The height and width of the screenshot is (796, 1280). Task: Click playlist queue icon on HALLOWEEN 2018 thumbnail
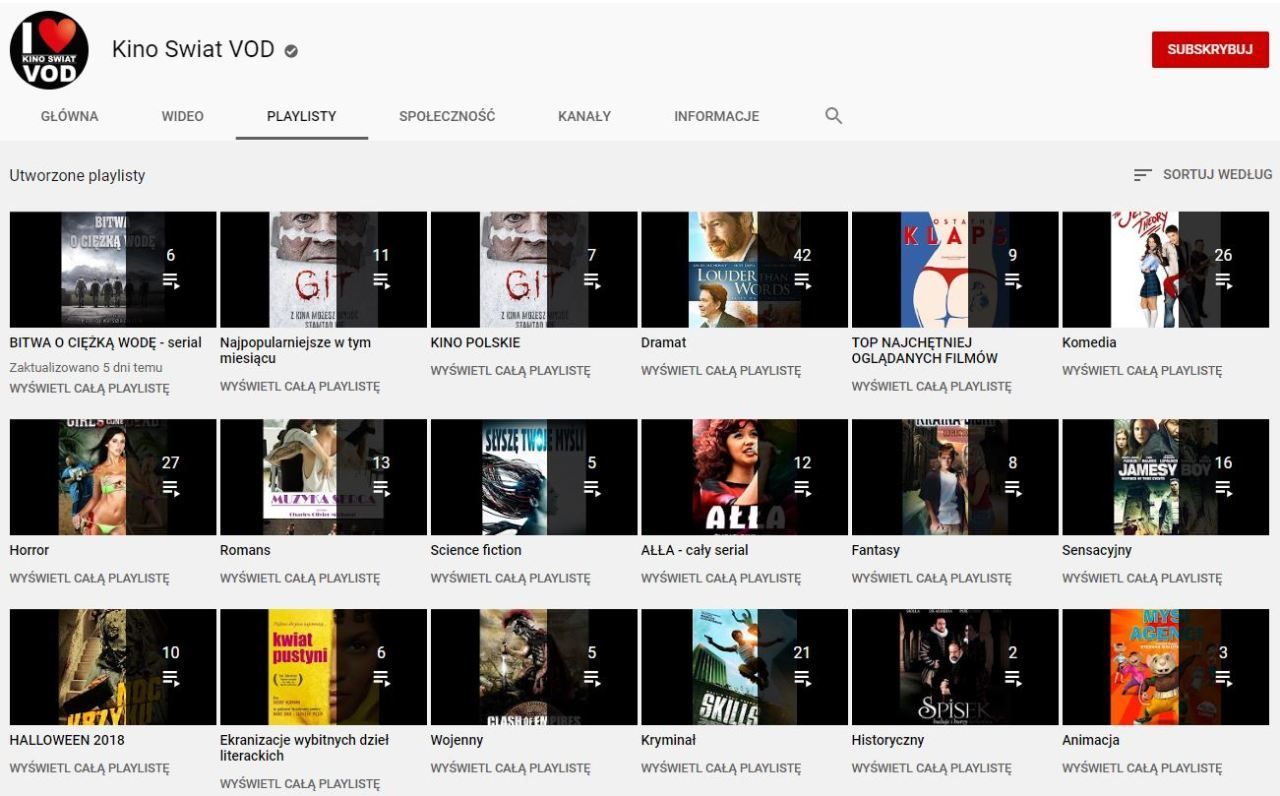point(171,678)
